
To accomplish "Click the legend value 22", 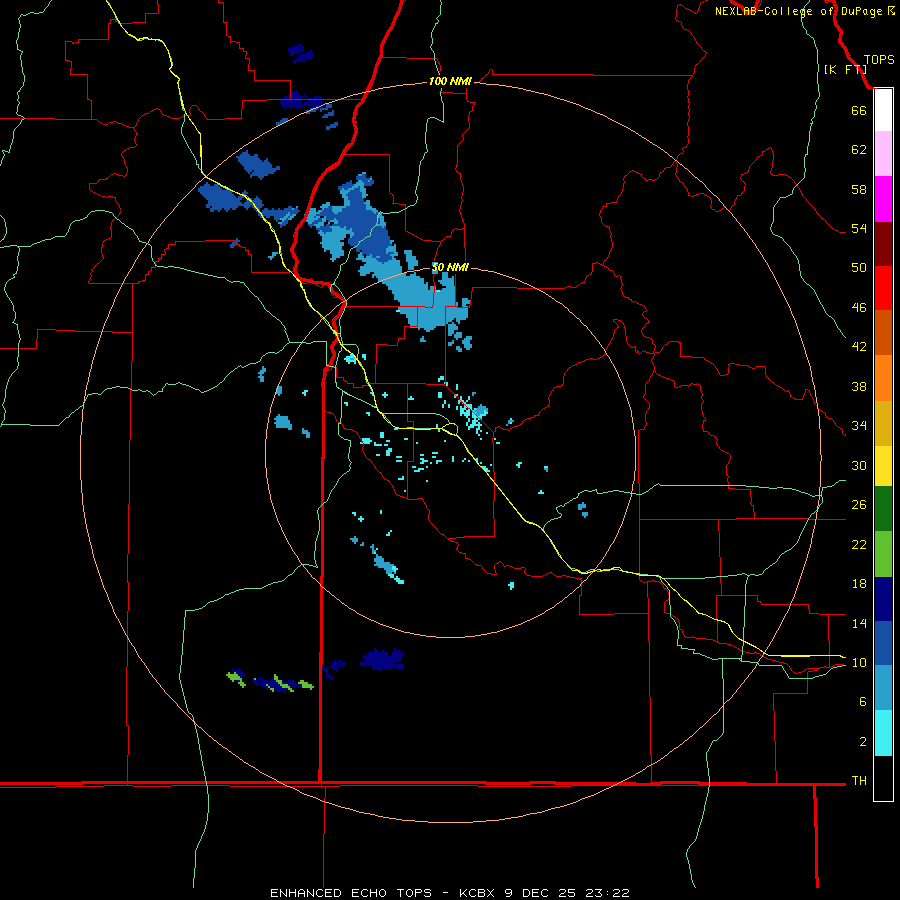I will coord(859,544).
